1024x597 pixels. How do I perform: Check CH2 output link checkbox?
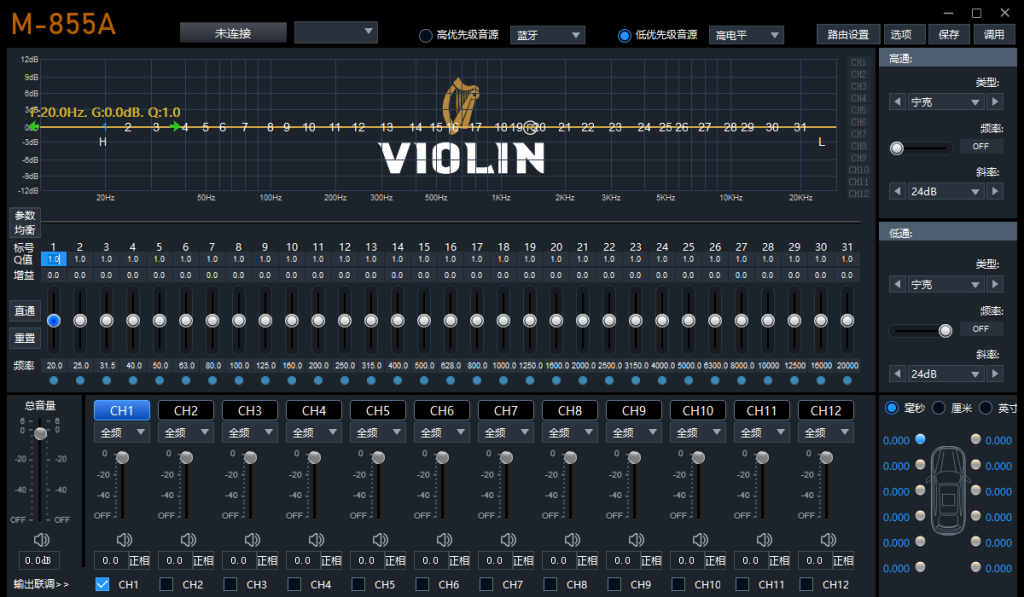[166, 584]
